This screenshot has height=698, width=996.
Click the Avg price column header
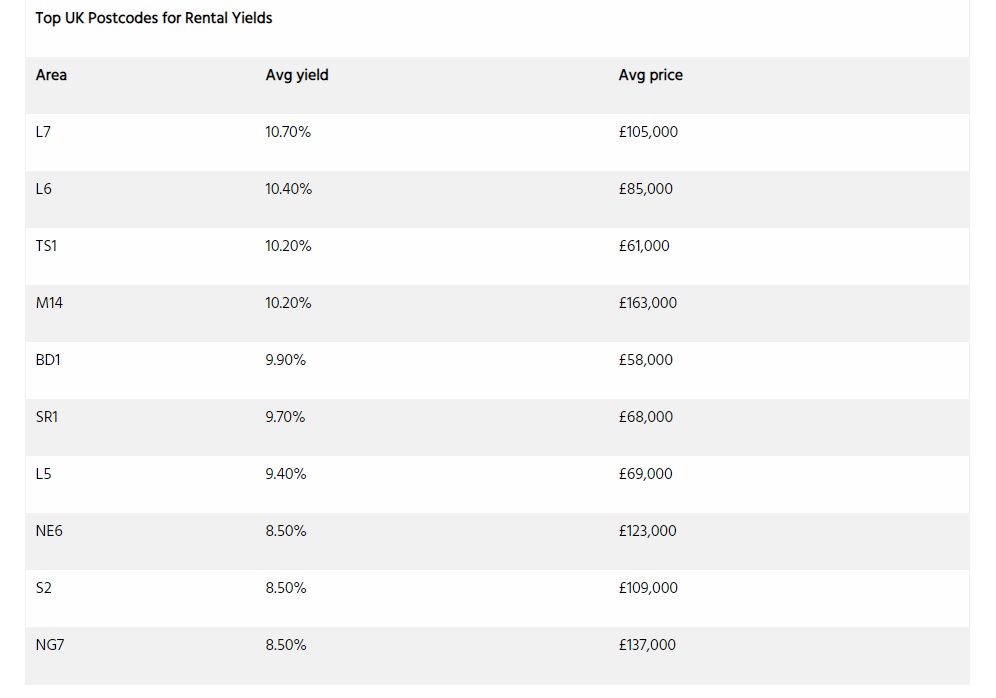click(x=650, y=75)
